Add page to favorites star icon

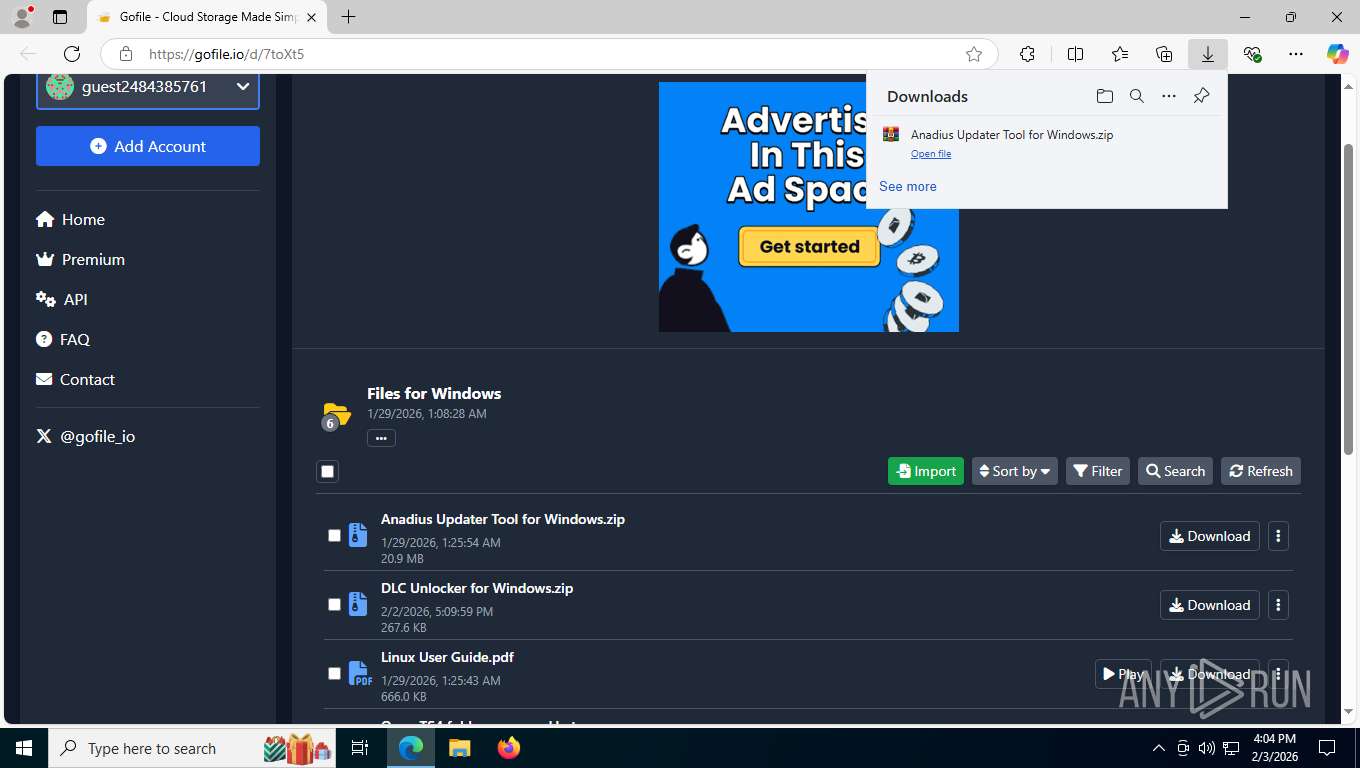click(x=974, y=54)
